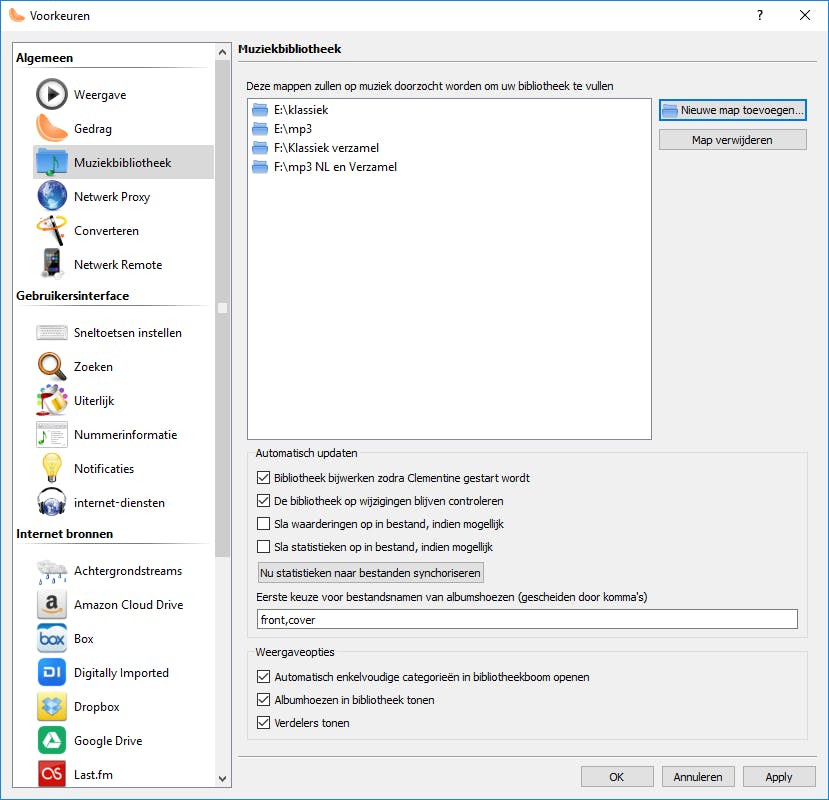829x800 pixels.
Task: Confirm with the OK button
Action: [616, 776]
